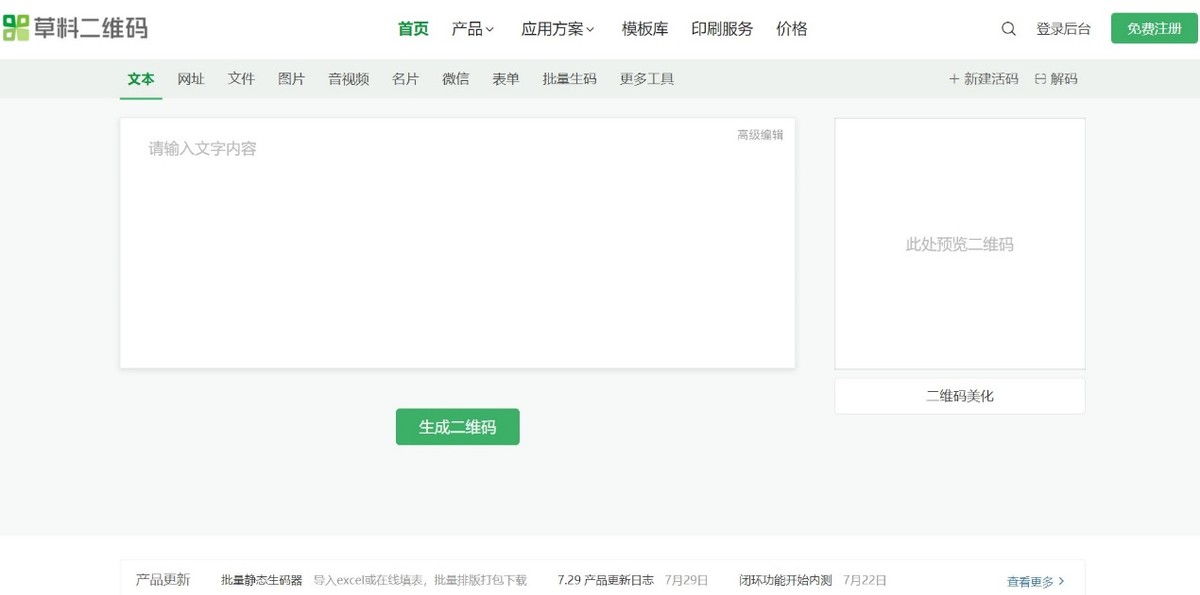The height and width of the screenshot is (595, 1200).
Task: Click the 查看更多 arrow chevron
Action: pos(1062,581)
